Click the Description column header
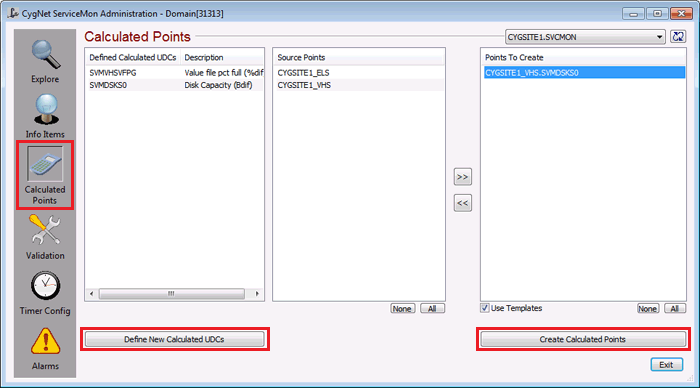700x388 pixels. coord(222,57)
